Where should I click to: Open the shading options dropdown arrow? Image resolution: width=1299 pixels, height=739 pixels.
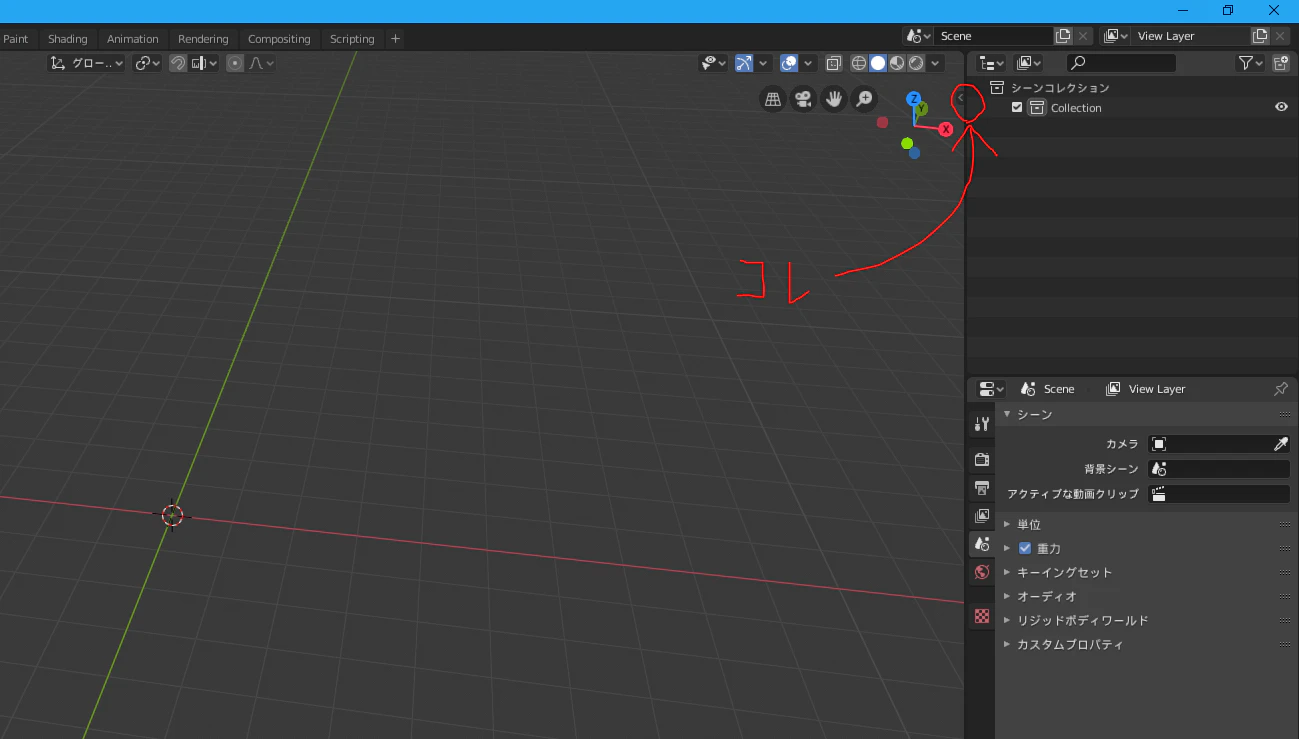pos(936,63)
